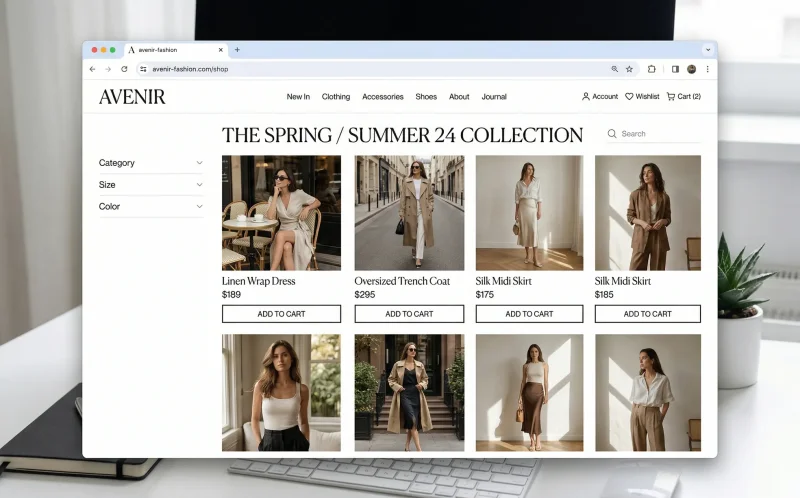Go to the Accessories section

[x=382, y=97]
